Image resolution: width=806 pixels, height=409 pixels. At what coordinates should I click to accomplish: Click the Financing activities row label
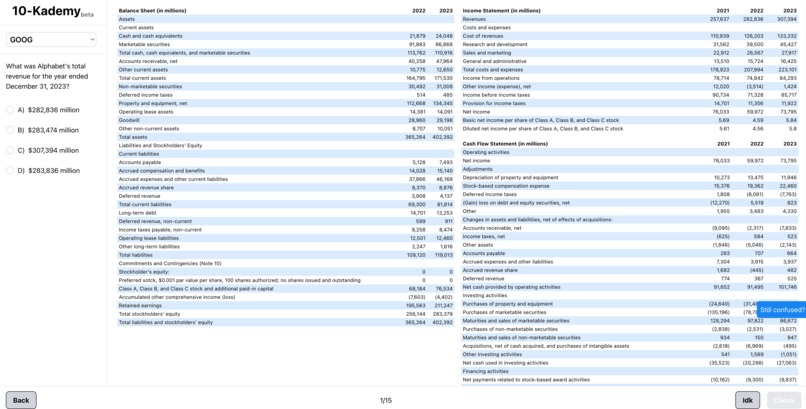(485, 371)
